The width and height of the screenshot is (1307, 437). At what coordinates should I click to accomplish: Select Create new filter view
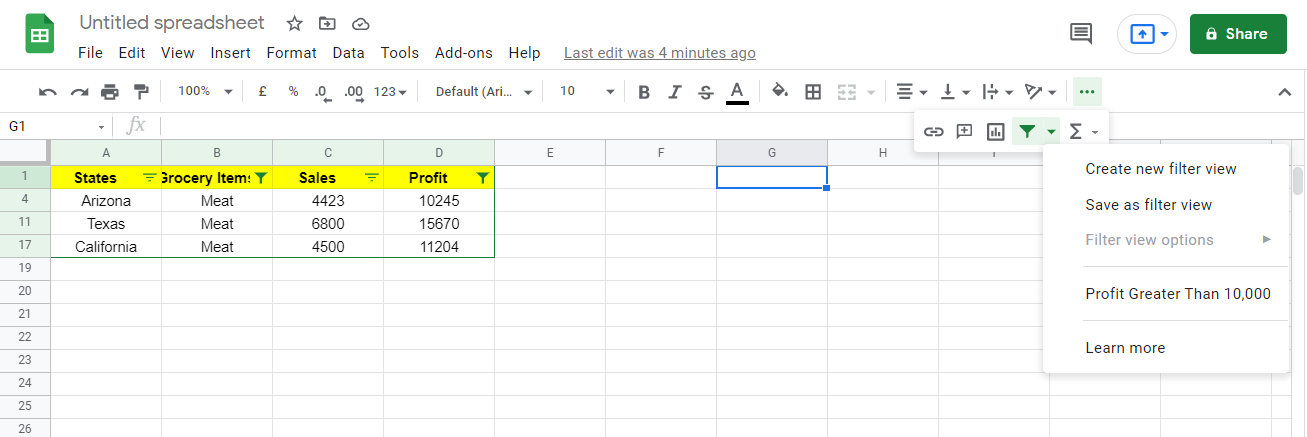[x=1160, y=169]
